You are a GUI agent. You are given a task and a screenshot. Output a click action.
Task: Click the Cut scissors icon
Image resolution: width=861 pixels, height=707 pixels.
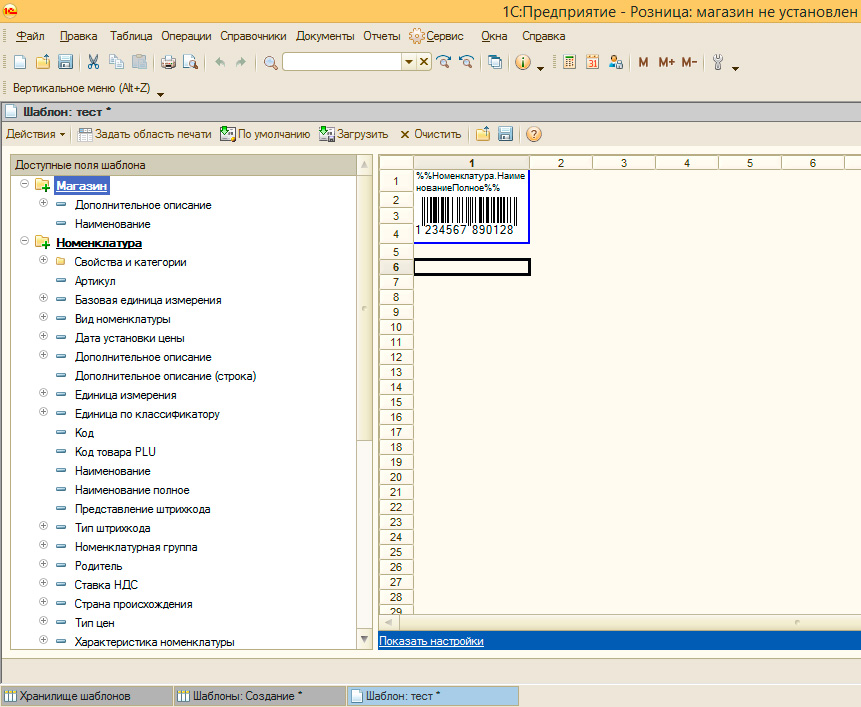coord(93,62)
